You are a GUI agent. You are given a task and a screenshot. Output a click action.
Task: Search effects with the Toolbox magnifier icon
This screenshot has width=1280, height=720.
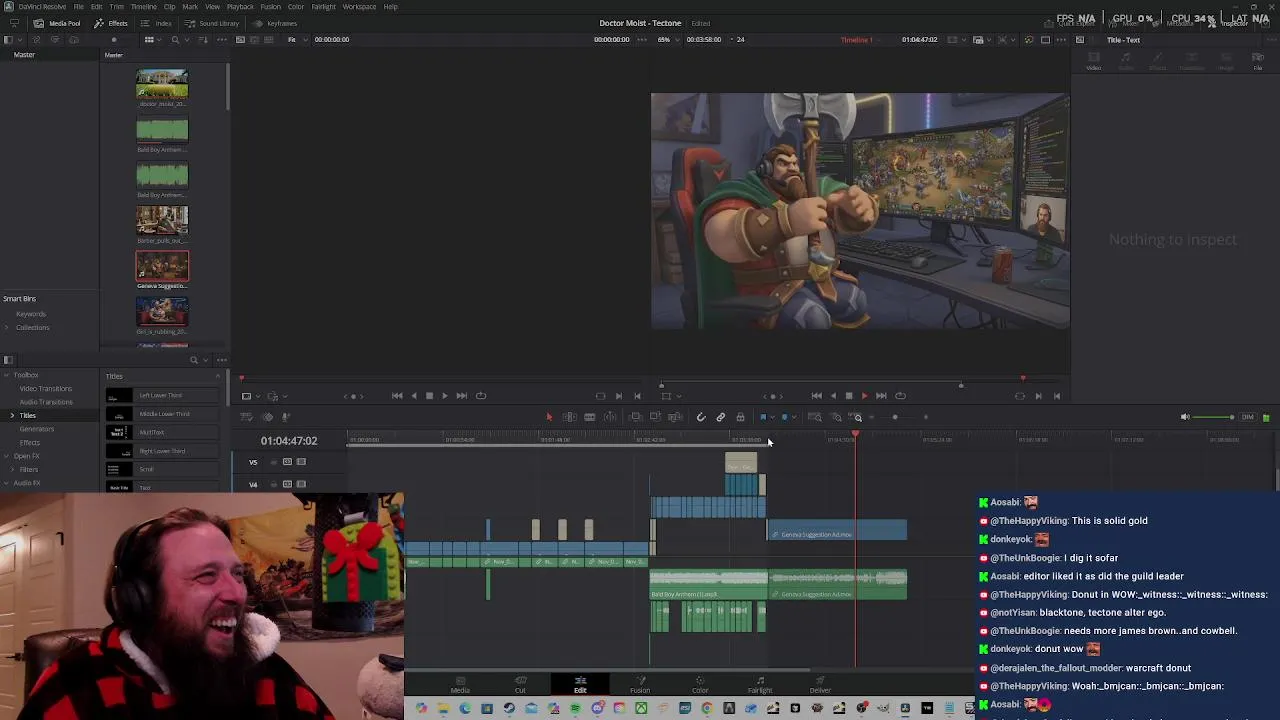(x=194, y=360)
